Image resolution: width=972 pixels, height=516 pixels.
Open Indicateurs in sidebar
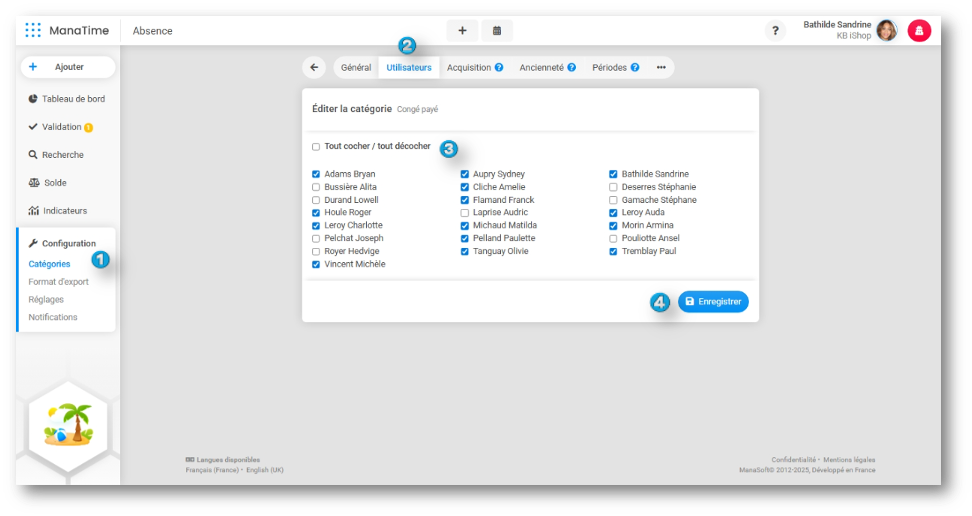[x=58, y=211]
